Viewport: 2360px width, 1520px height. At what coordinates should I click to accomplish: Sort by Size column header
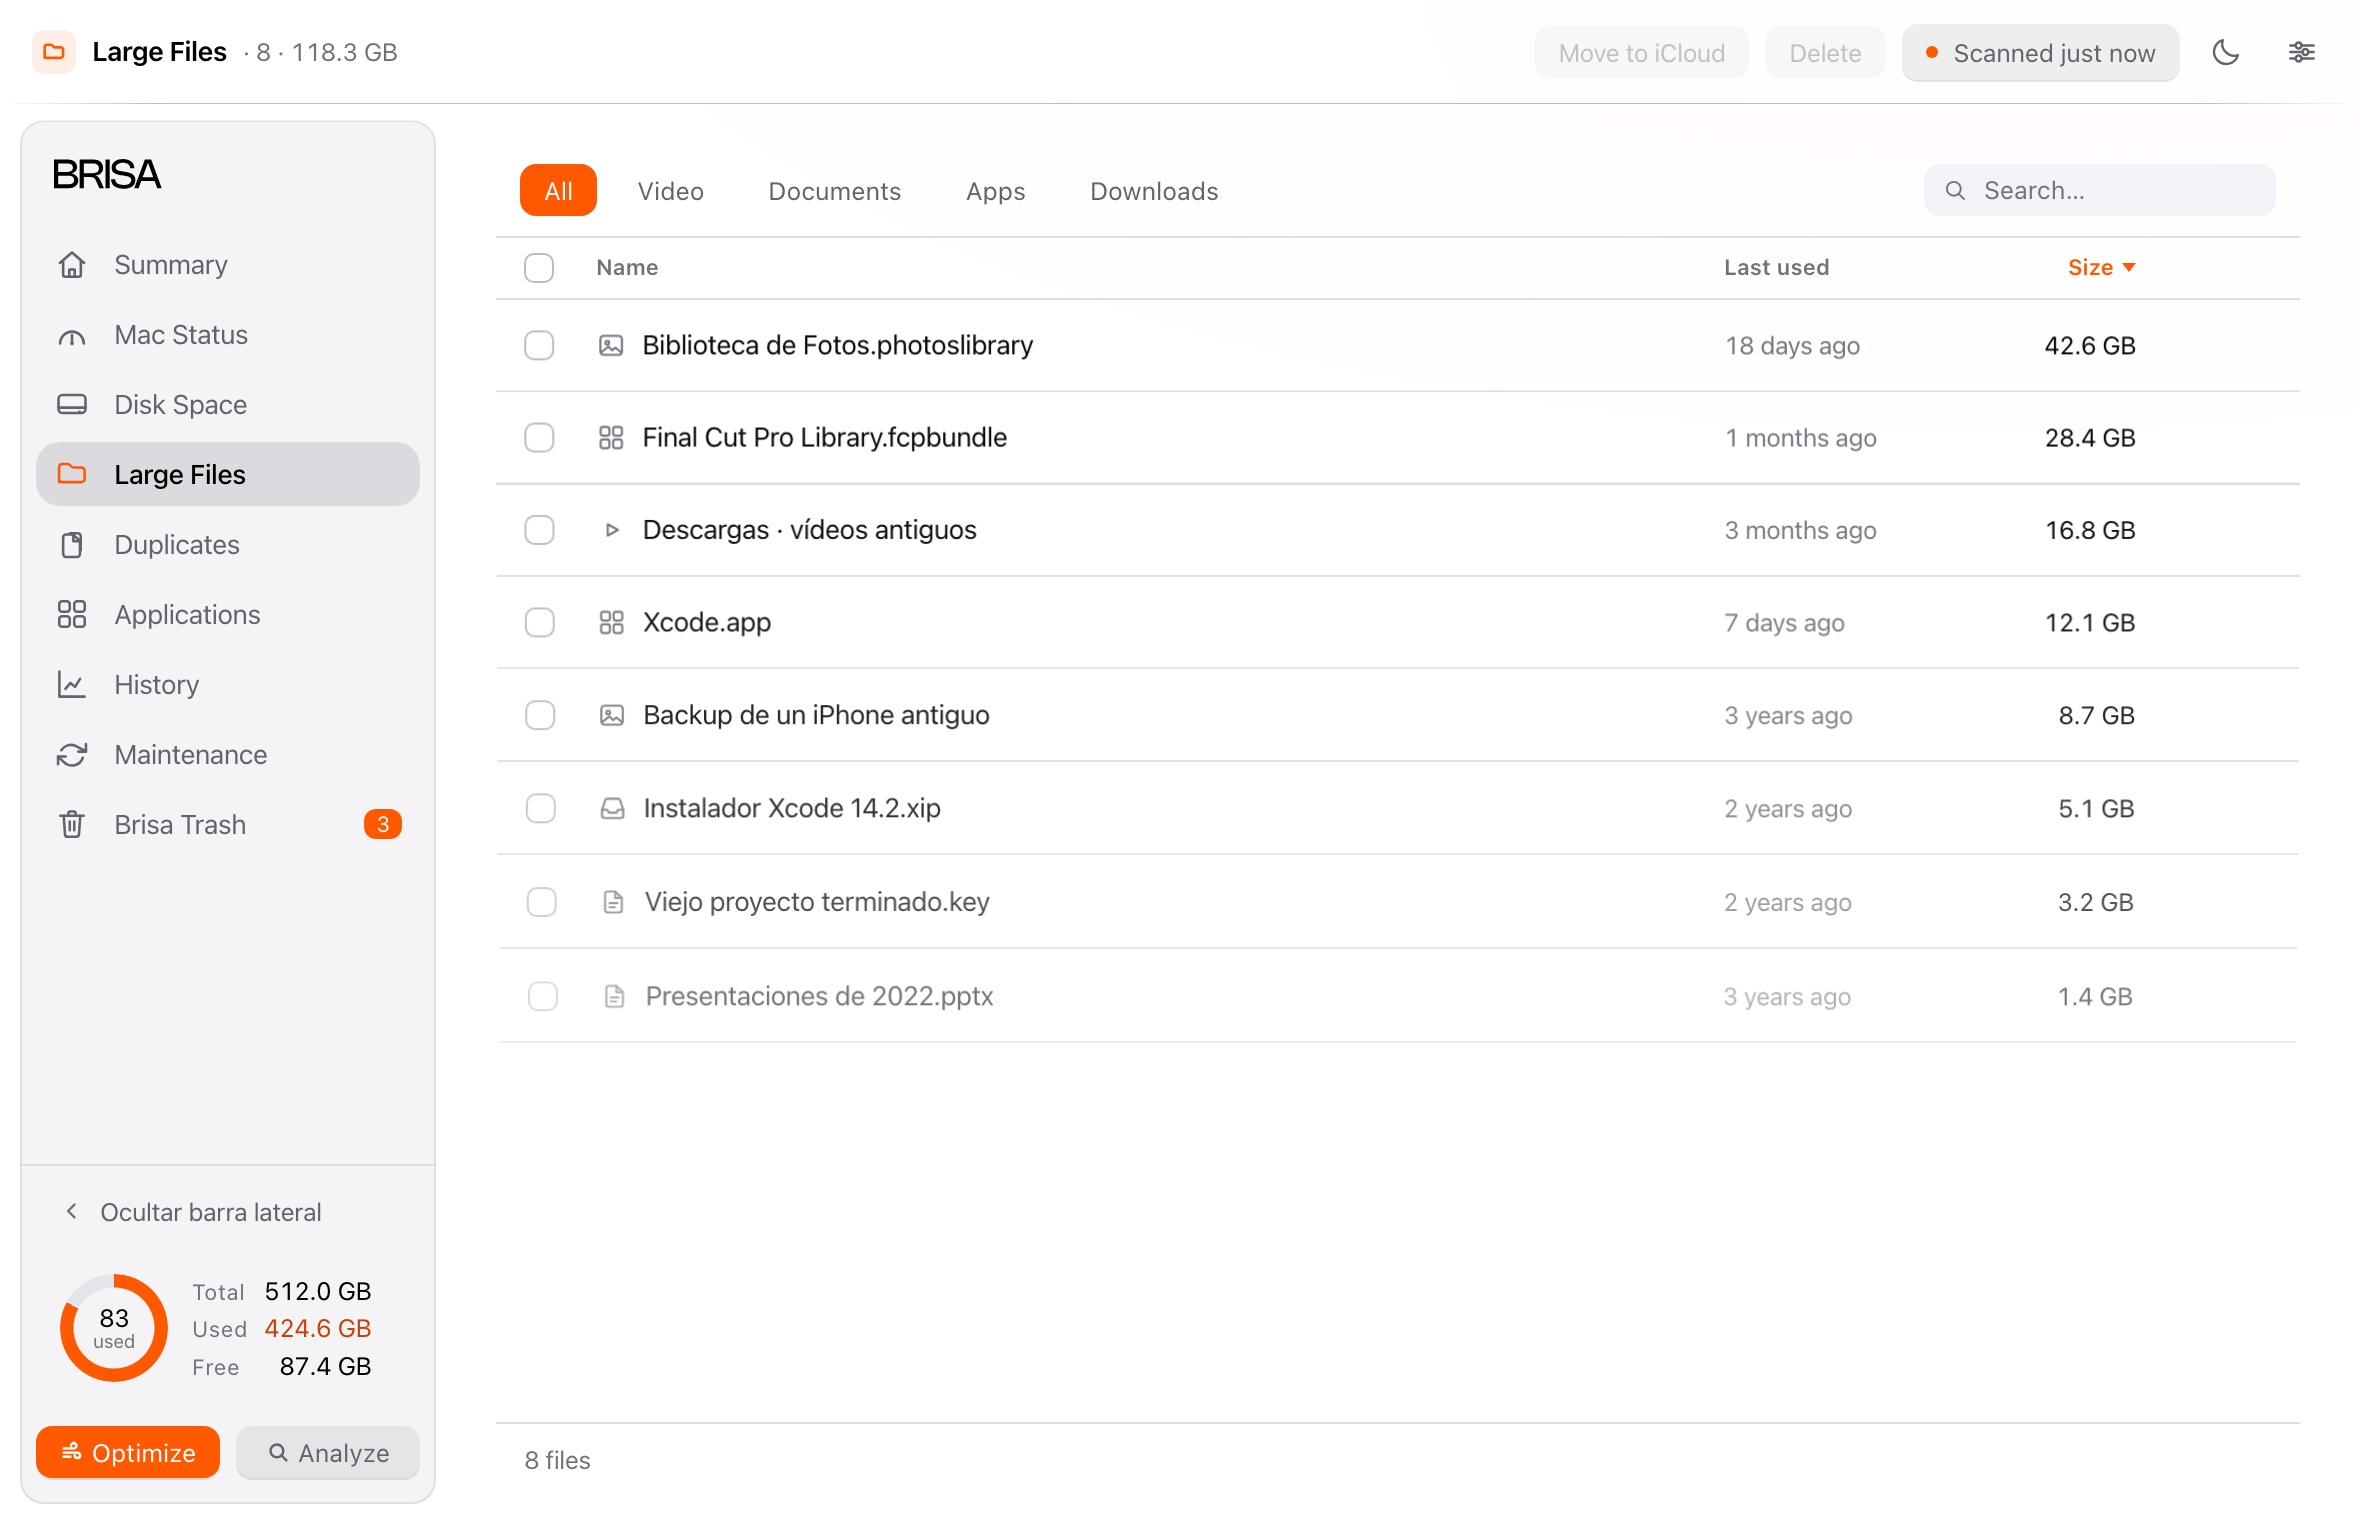(2101, 267)
